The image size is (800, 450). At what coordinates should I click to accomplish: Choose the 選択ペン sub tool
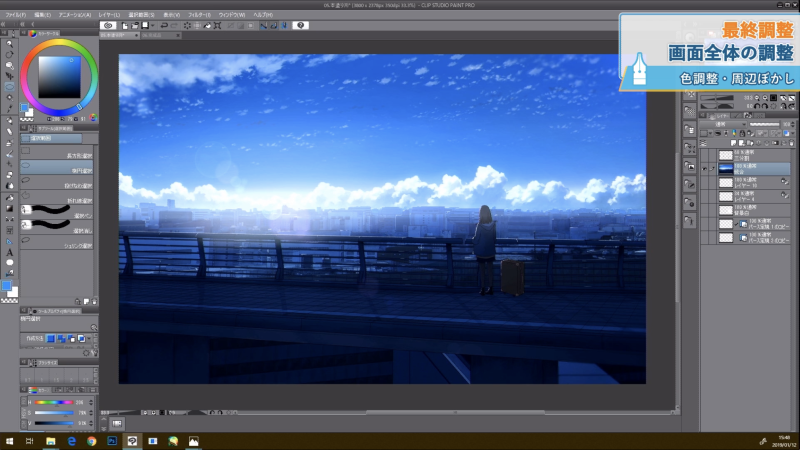57,211
